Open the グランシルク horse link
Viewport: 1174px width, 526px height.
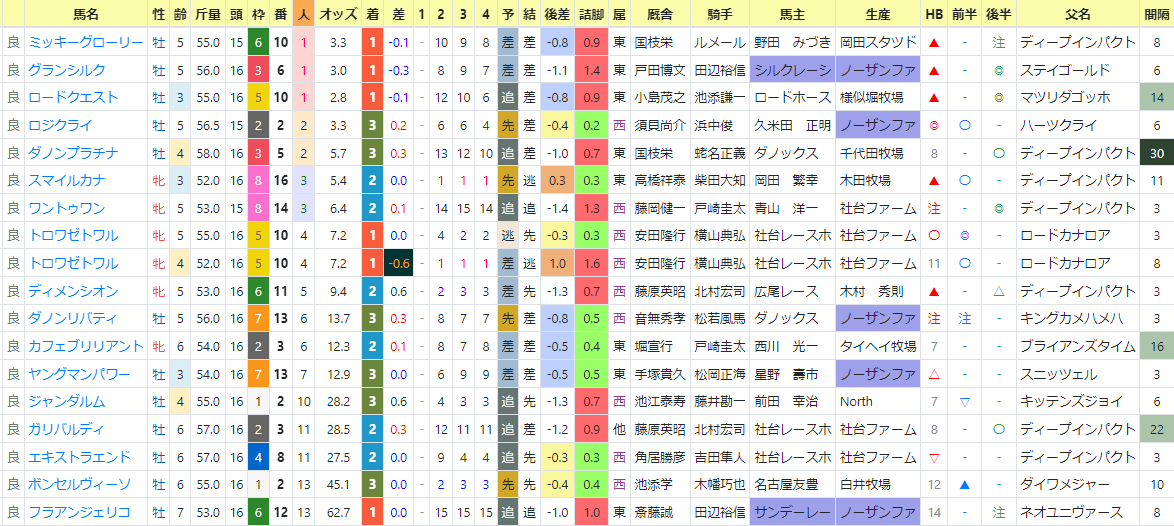point(67,70)
